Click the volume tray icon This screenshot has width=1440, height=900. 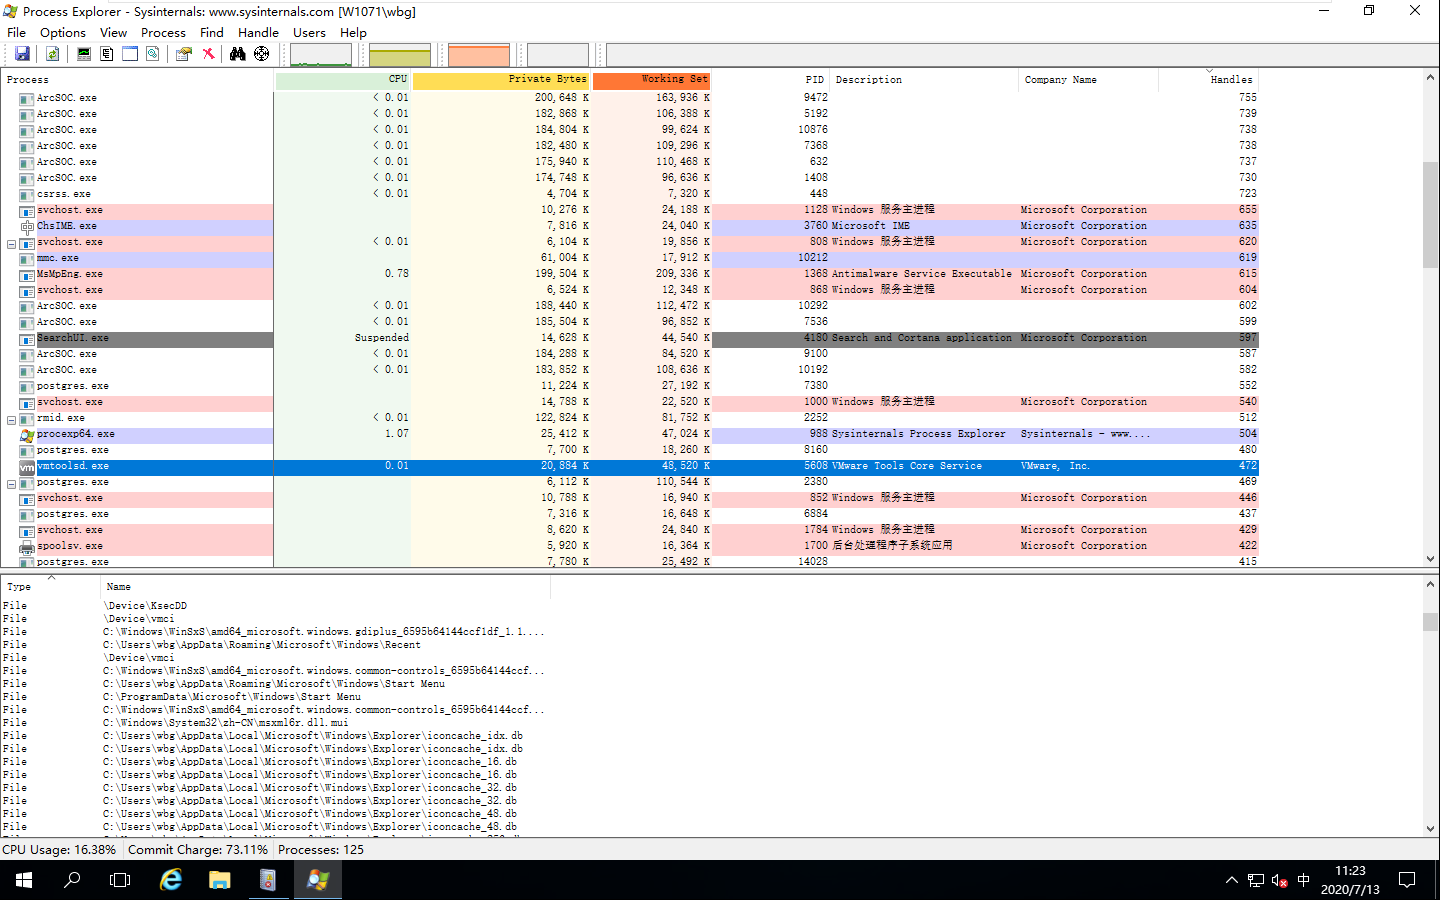[1279, 880]
